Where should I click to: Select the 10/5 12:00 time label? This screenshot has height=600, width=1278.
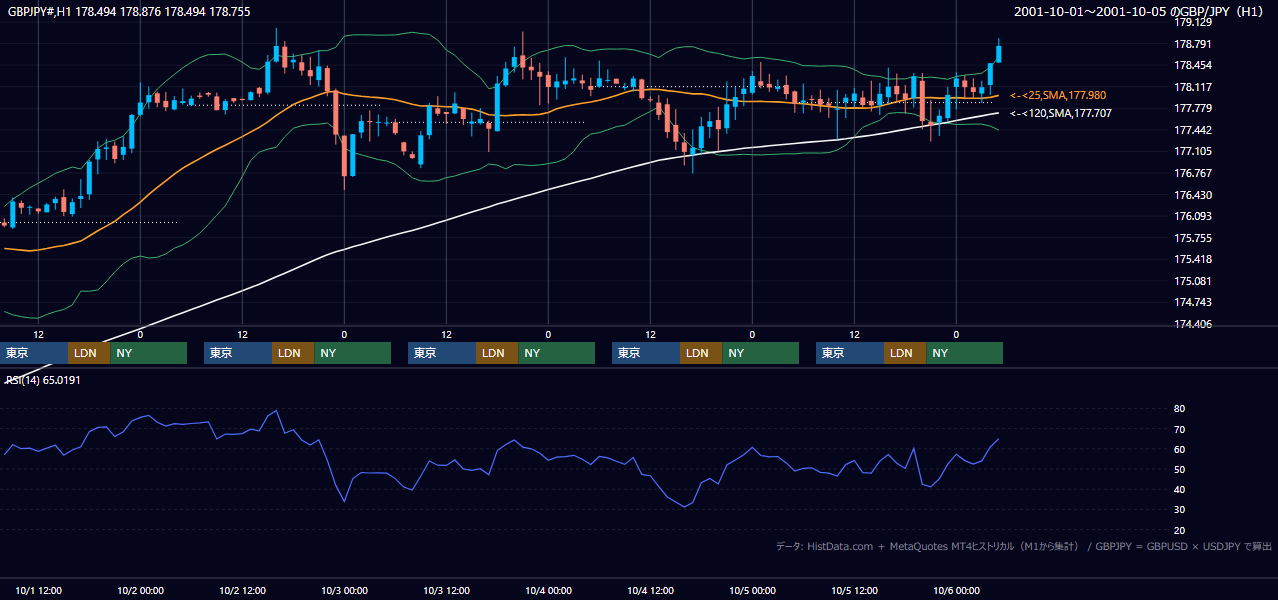point(855,591)
